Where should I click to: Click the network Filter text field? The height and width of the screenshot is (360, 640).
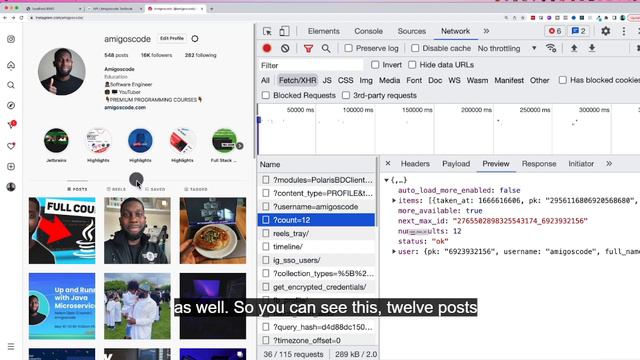point(311,65)
